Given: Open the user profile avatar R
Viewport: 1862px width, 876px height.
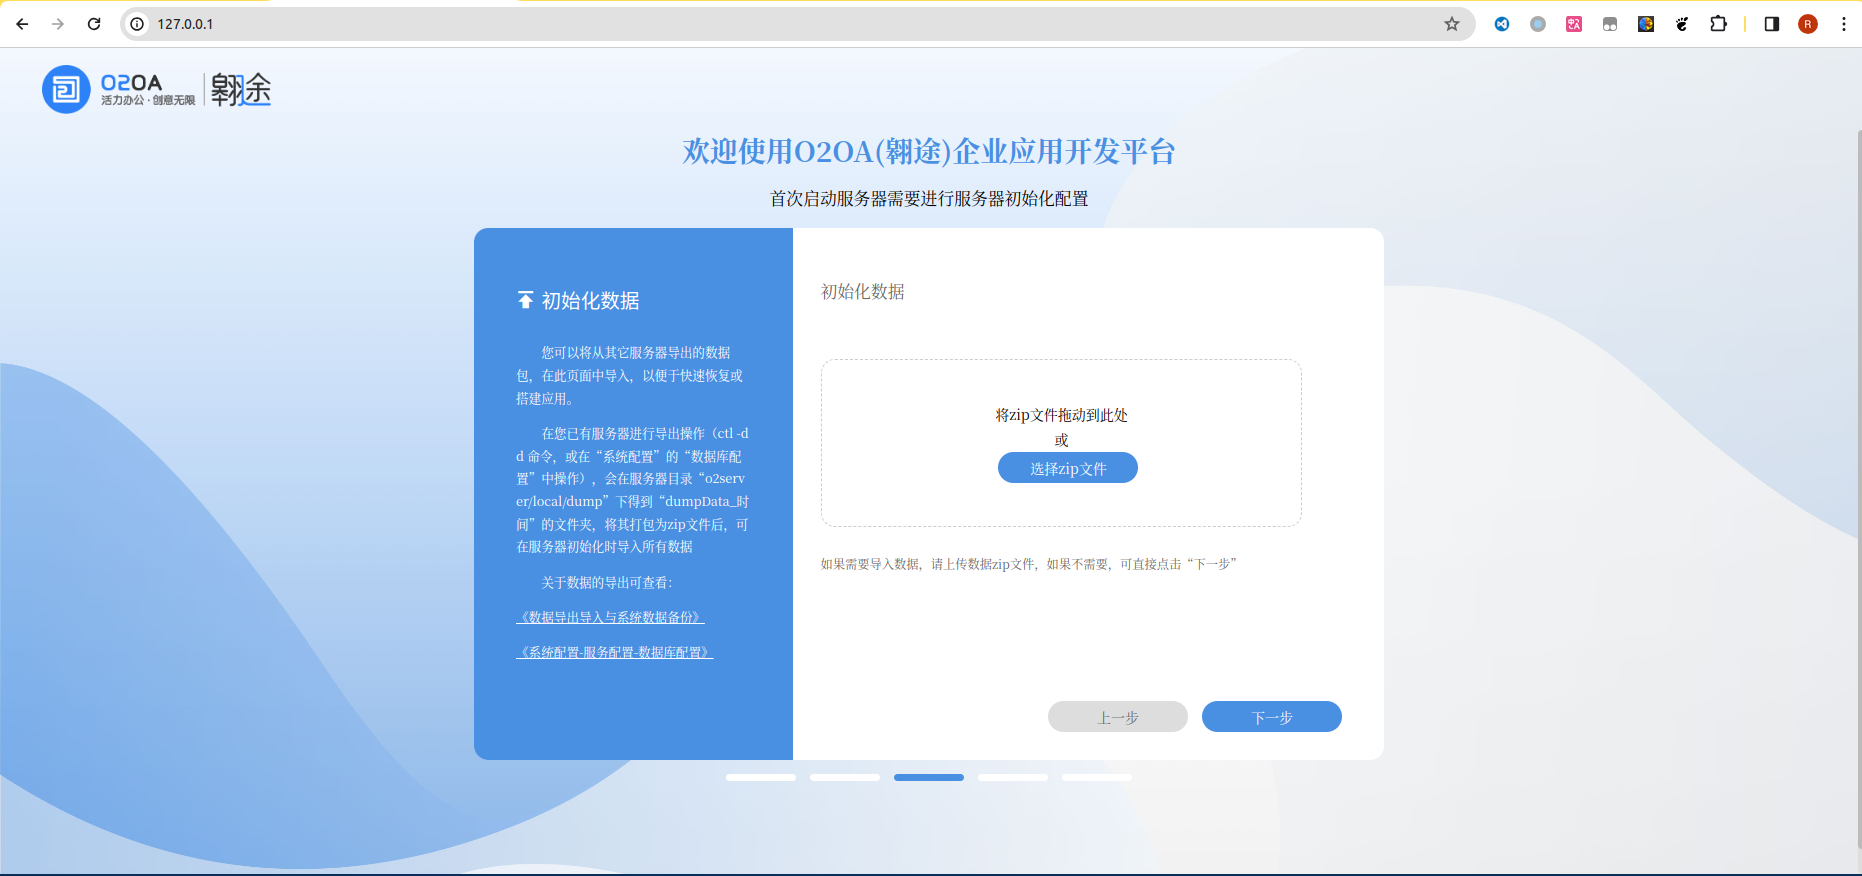Looking at the screenshot, I should coord(1807,24).
